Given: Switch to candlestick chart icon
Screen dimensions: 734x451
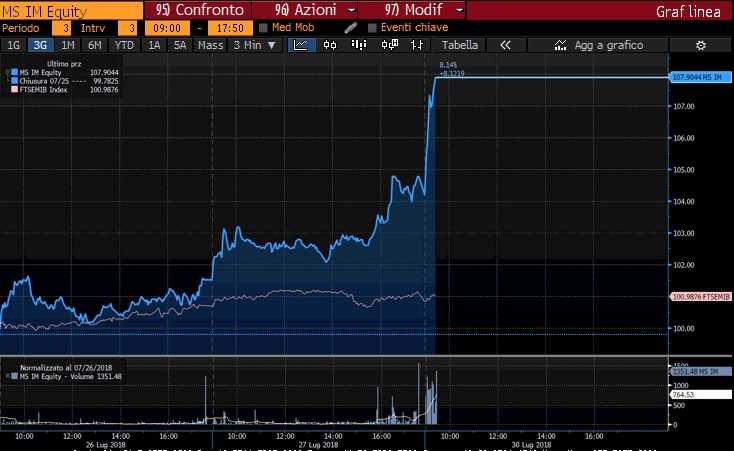Looking at the screenshot, I should 331,45.
